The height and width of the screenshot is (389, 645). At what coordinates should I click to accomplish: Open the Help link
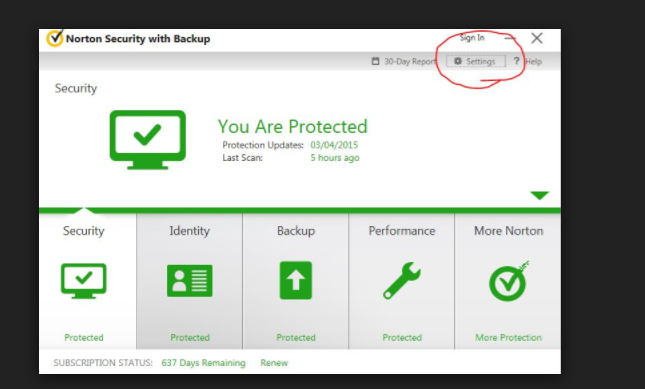click(x=534, y=62)
